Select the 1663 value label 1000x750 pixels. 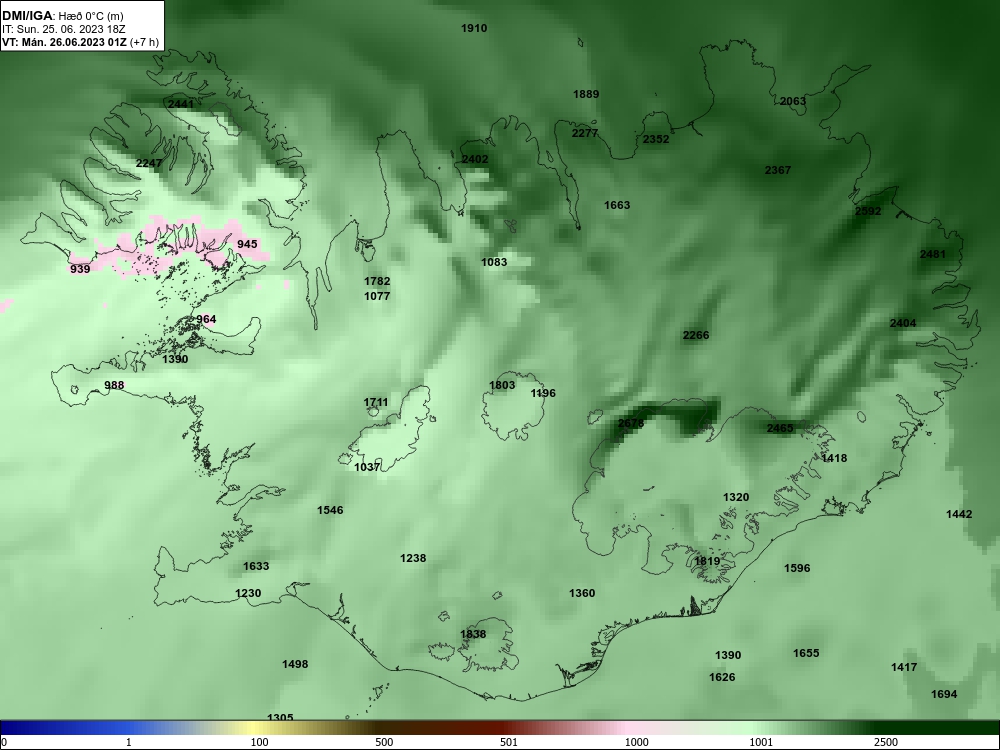(617, 205)
